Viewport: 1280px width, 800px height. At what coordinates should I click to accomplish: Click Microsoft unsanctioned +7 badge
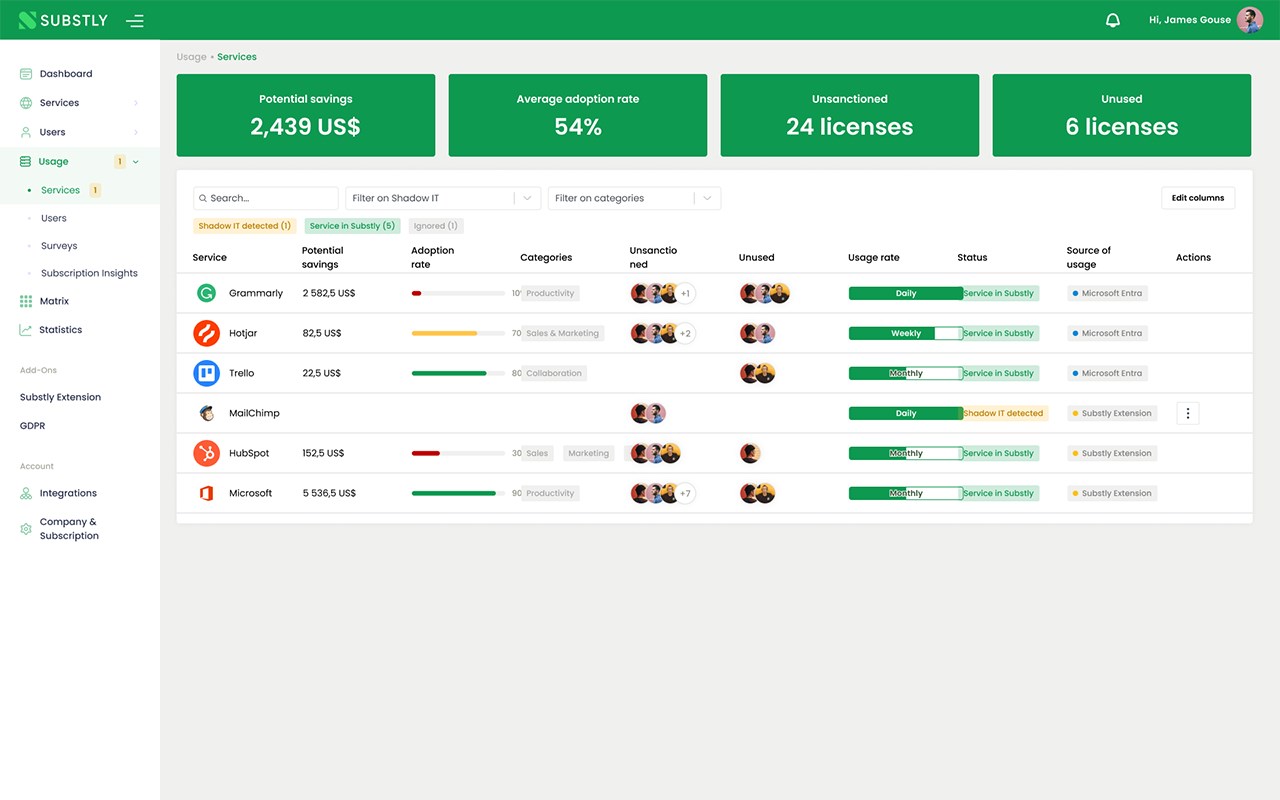pyautogui.click(x=685, y=493)
